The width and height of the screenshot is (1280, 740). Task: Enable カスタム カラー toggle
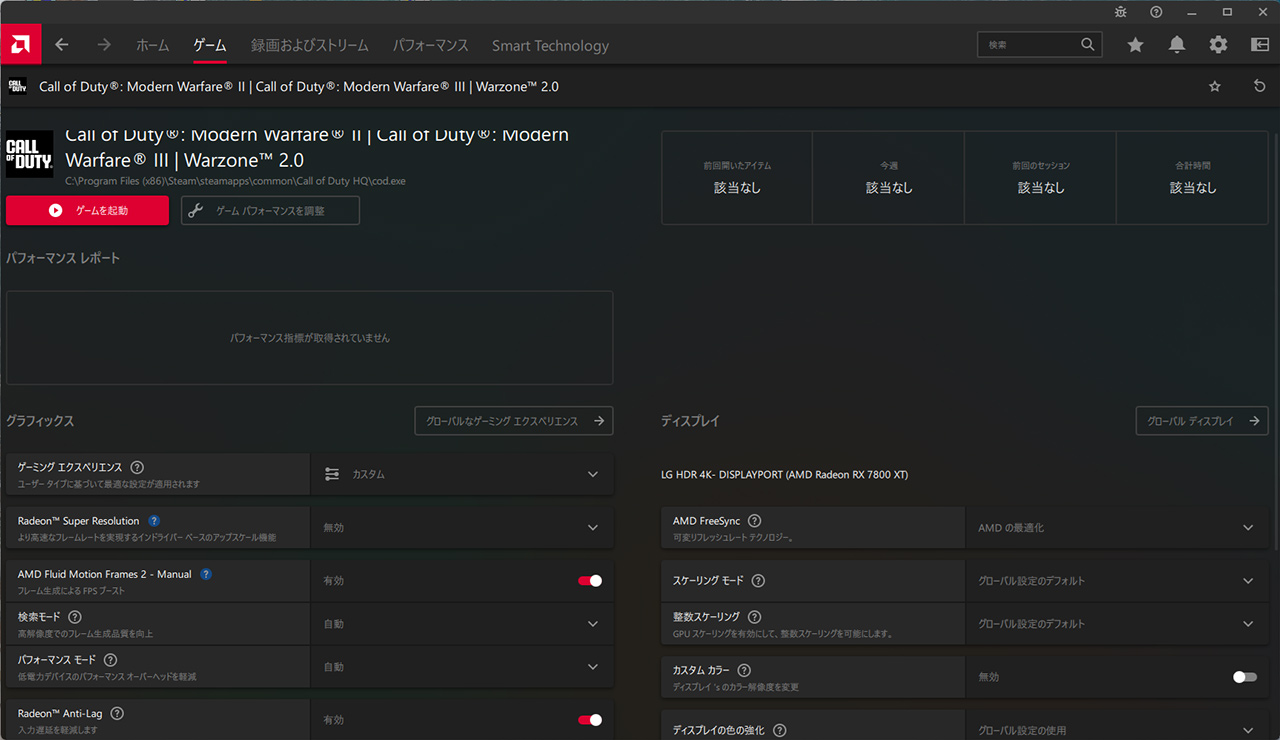coord(1245,677)
